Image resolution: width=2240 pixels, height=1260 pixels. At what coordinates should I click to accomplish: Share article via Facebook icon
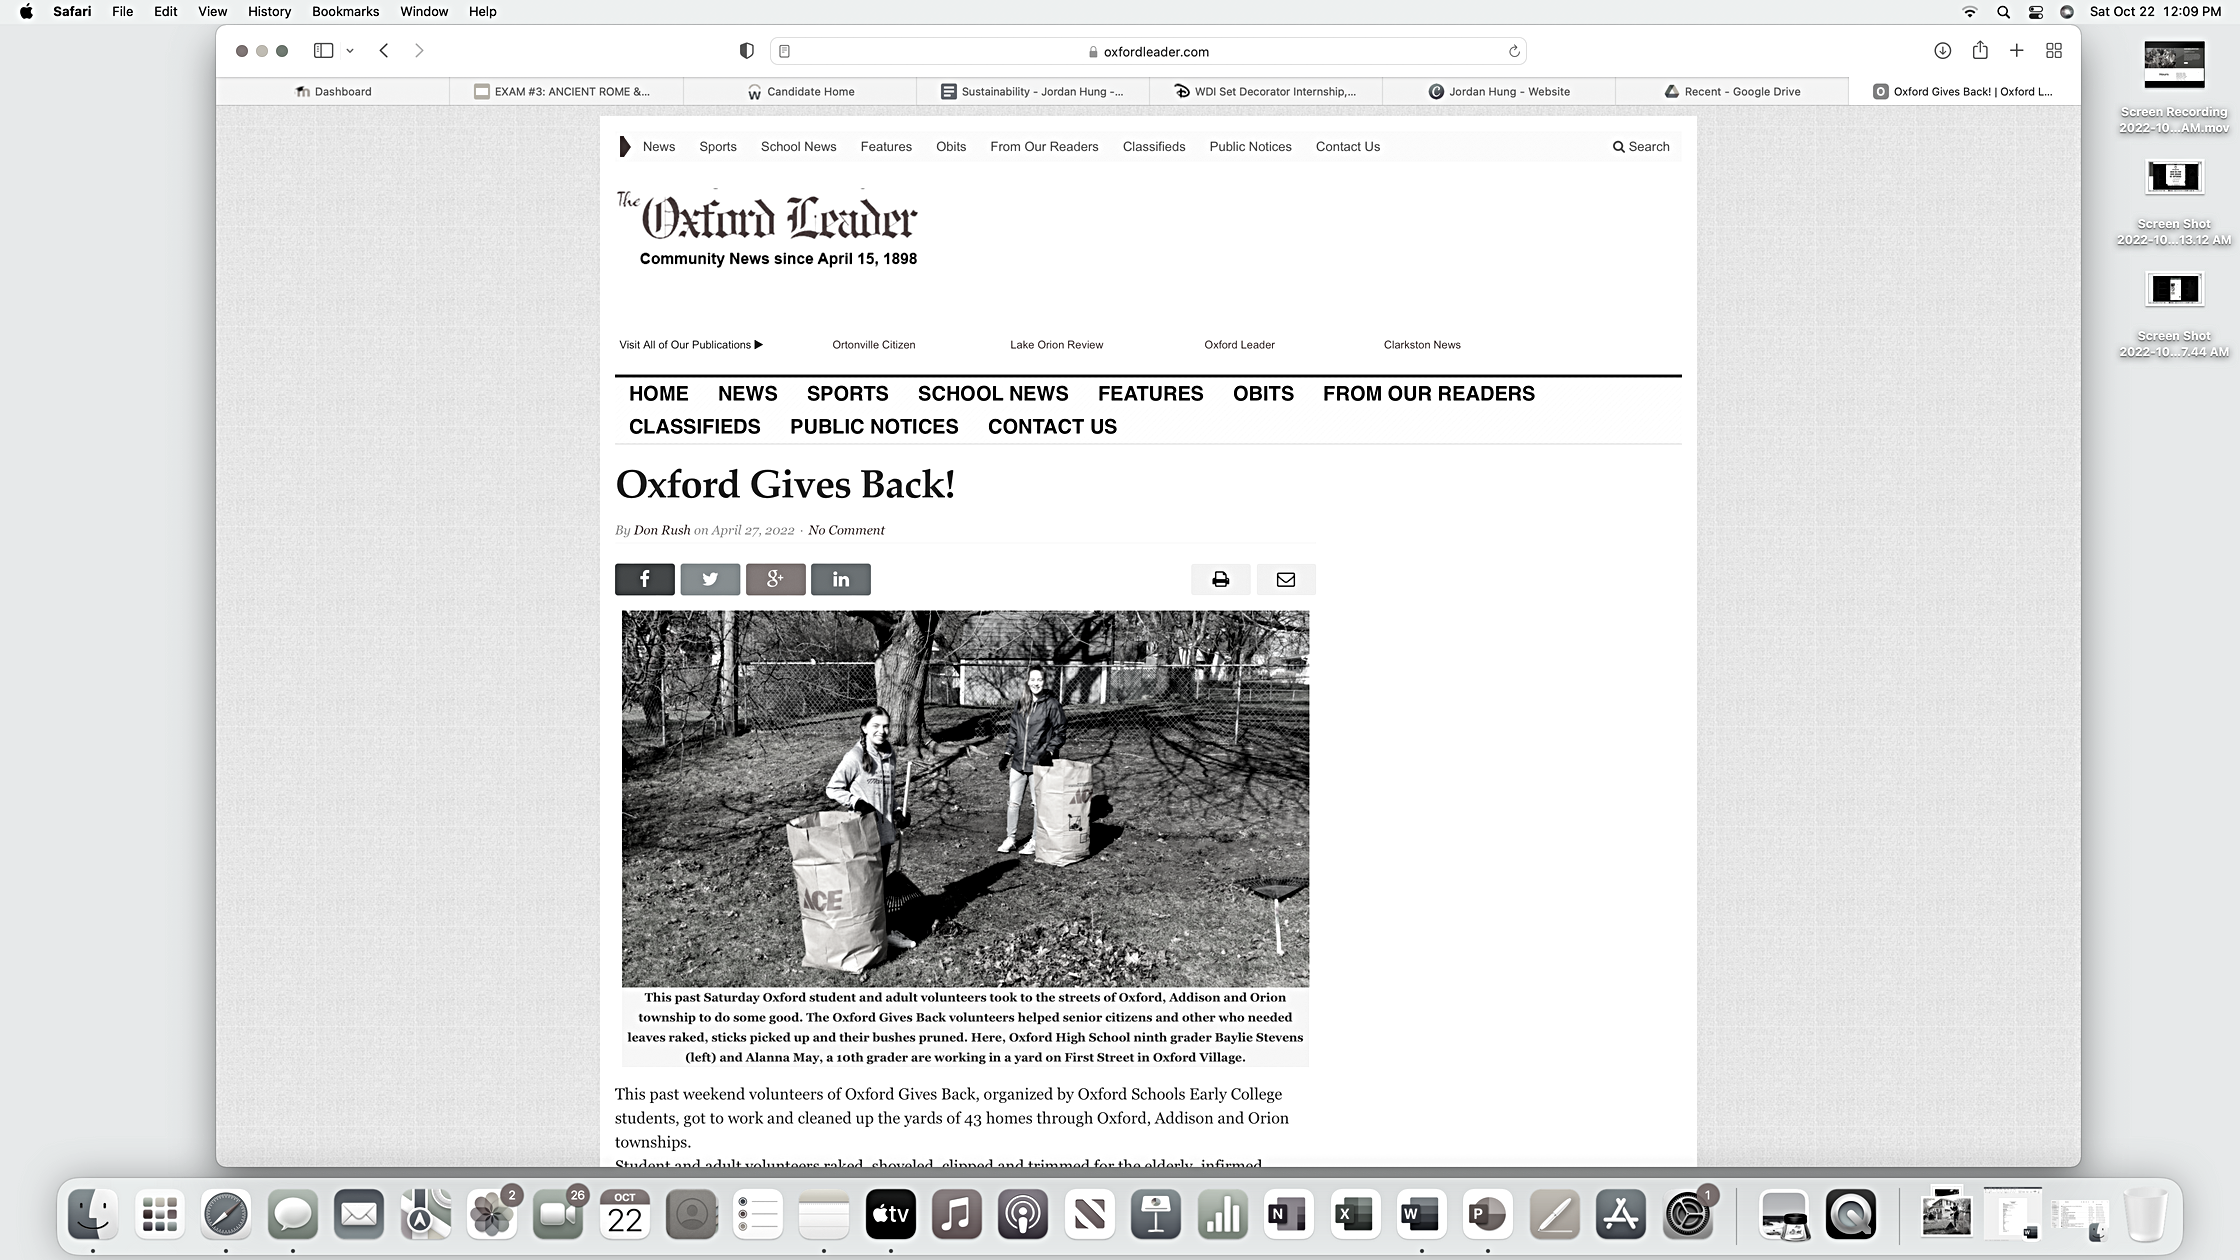pyautogui.click(x=644, y=579)
